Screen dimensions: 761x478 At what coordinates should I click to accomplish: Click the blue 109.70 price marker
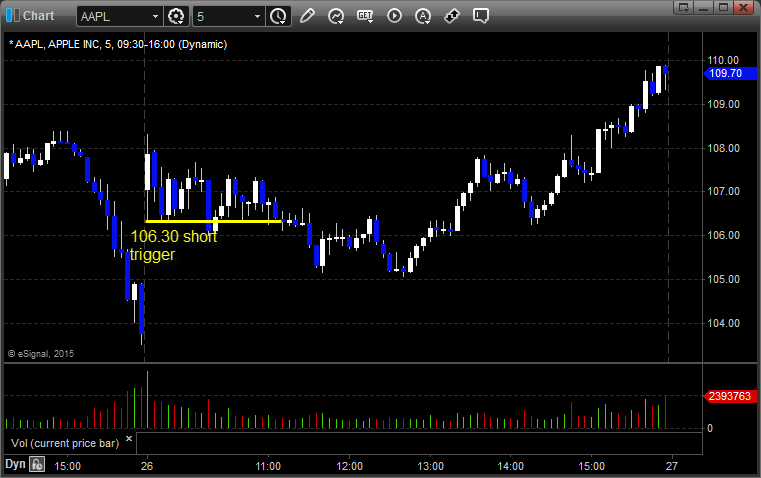729,73
